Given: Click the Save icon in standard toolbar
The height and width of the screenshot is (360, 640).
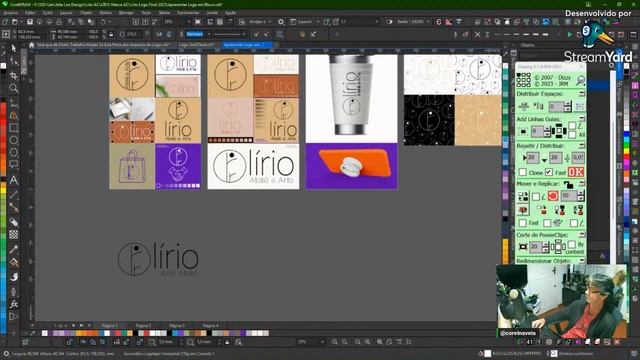Looking at the screenshot, I should [29, 22].
